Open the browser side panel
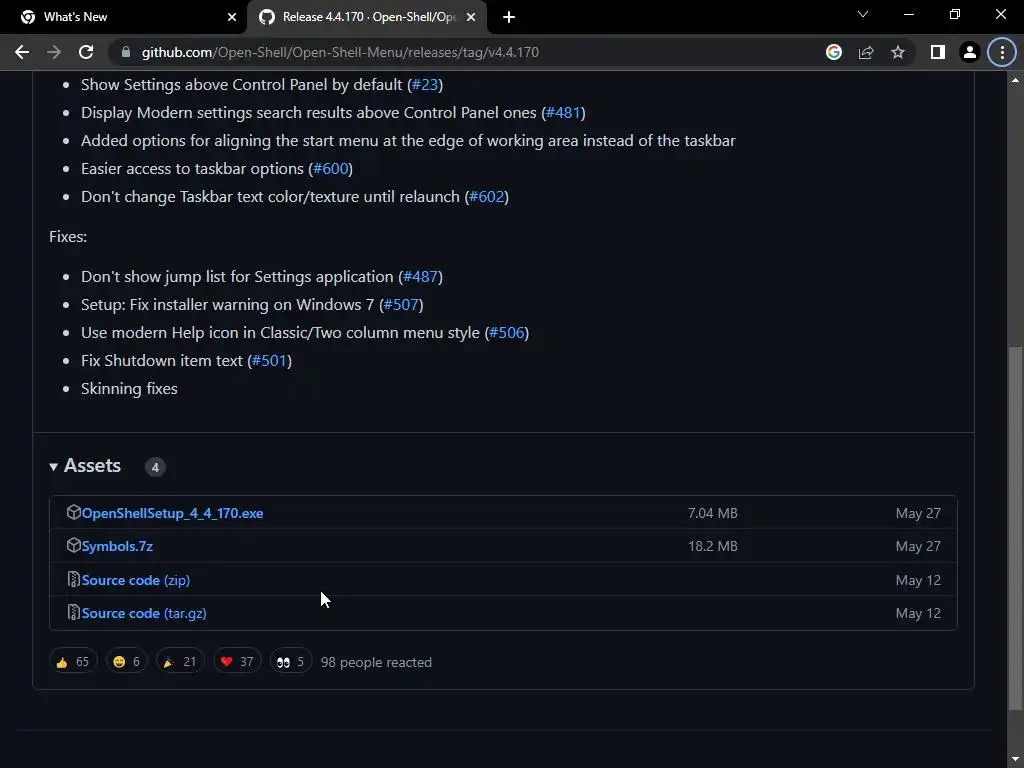 (938, 52)
